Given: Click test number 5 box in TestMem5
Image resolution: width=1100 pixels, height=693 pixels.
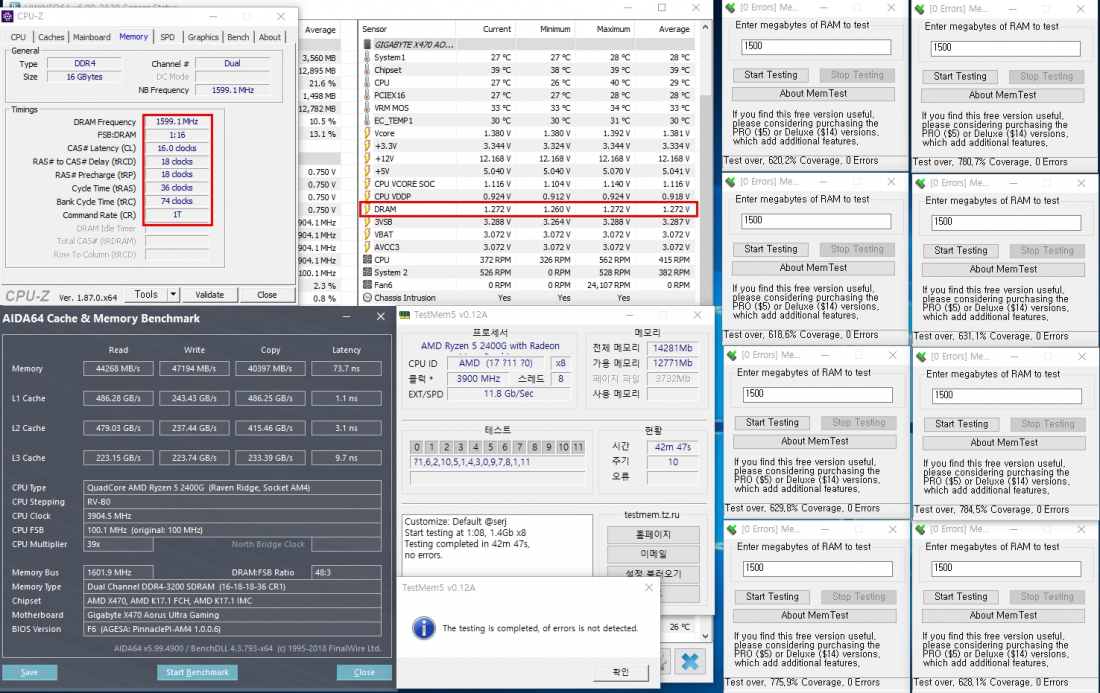Looking at the screenshot, I should point(490,447).
